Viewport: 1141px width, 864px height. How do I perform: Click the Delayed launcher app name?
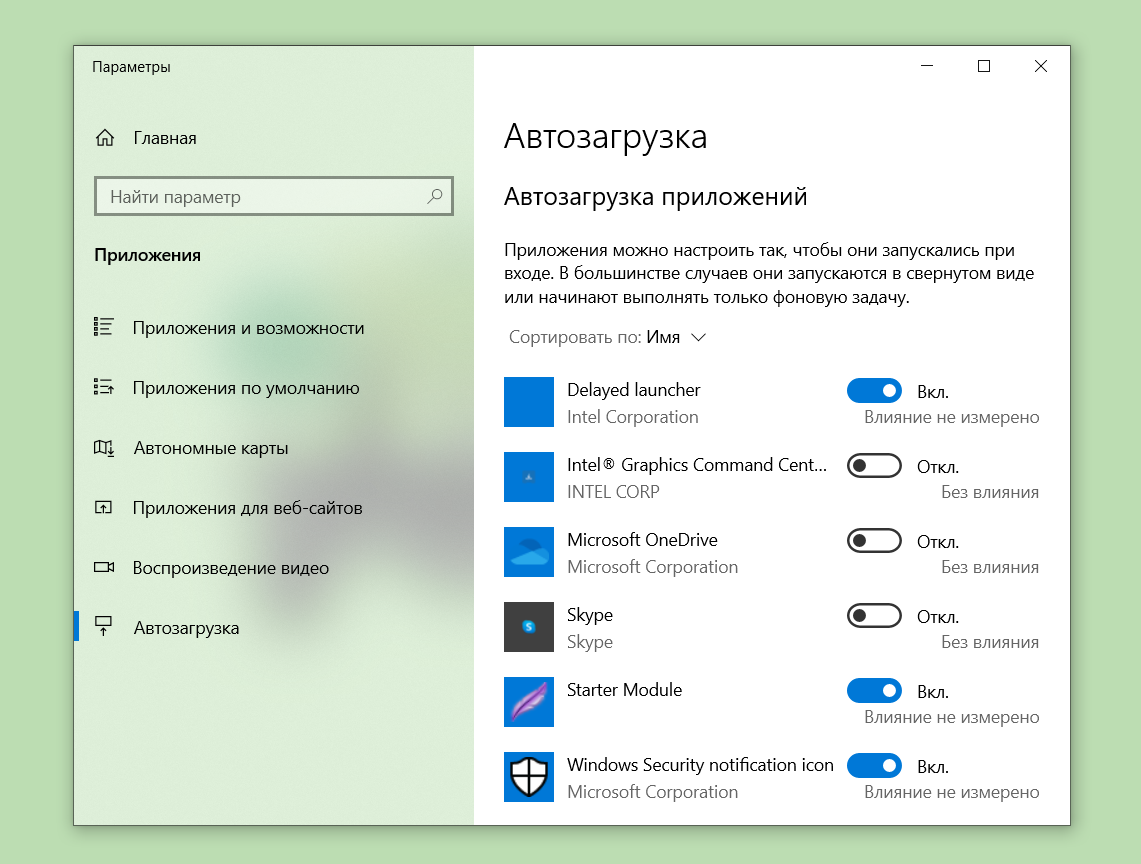pyautogui.click(x=633, y=389)
